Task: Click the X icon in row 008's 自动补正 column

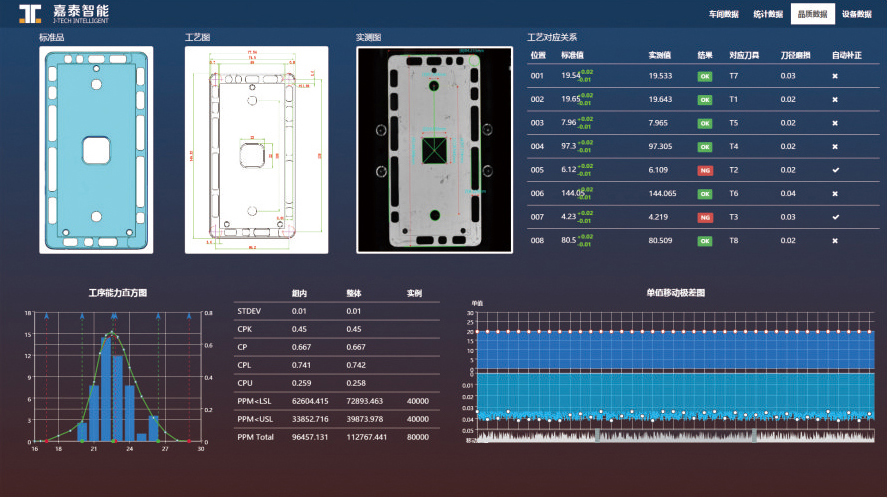Action: [x=835, y=241]
